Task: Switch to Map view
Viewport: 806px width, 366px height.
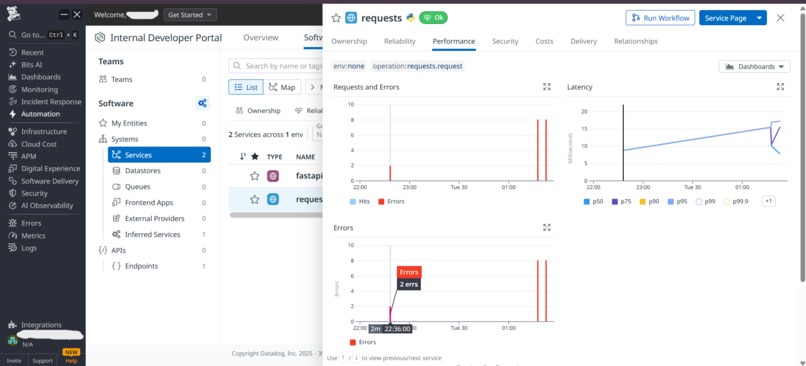Action: pos(282,87)
